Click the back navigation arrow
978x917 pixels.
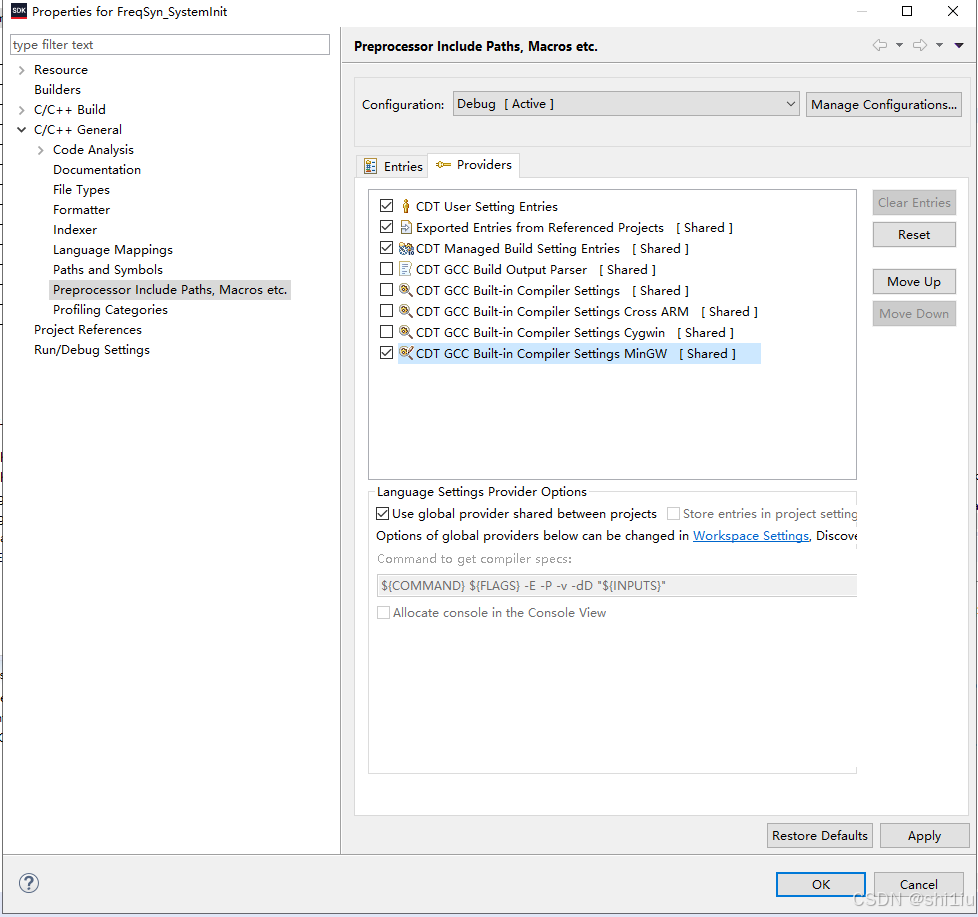pyautogui.click(x=879, y=45)
